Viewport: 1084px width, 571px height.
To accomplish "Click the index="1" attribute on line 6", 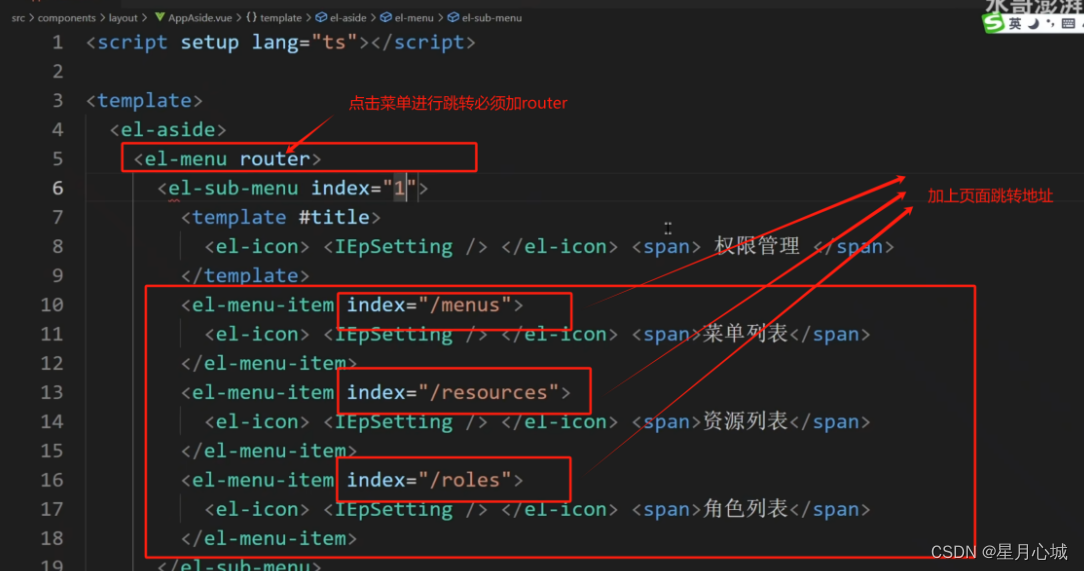I will 364,188.
